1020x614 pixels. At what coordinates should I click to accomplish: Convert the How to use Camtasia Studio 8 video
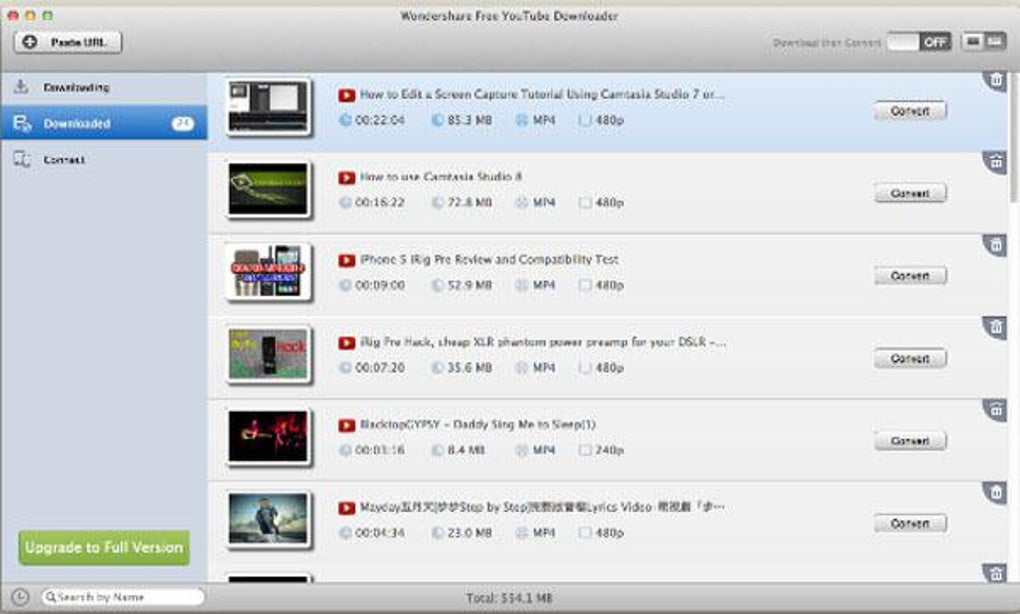point(910,193)
